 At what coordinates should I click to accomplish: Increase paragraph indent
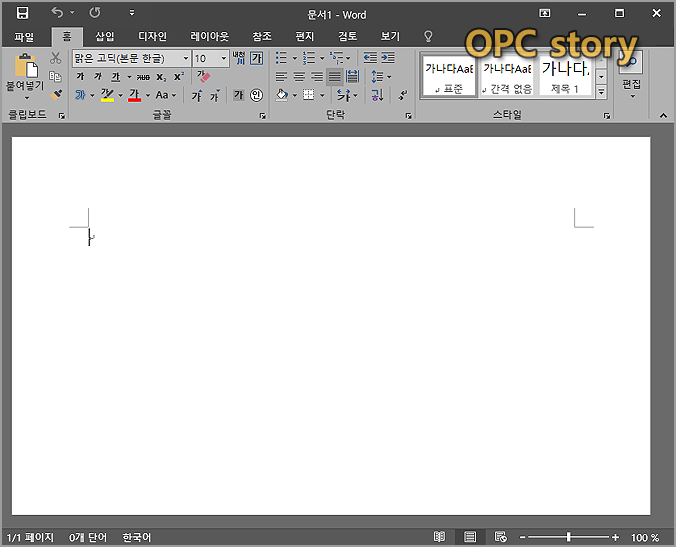point(388,58)
